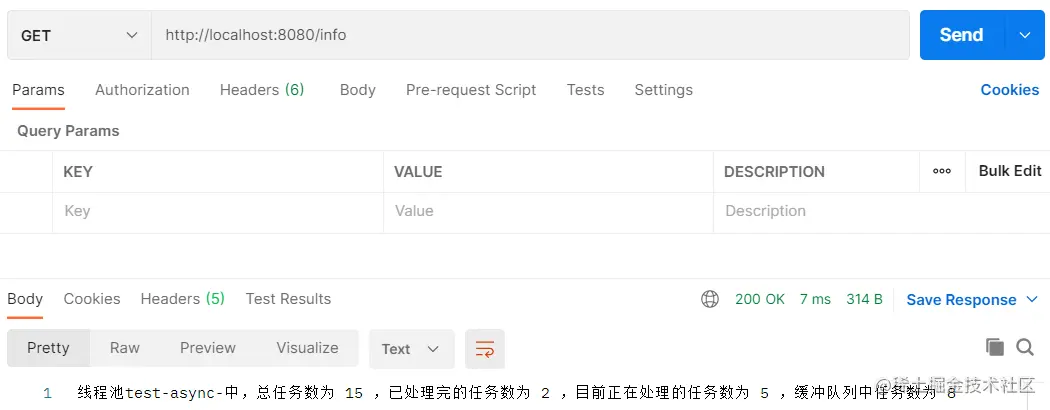The height and width of the screenshot is (410, 1050).
Task: Click the globe network icon
Action: click(x=710, y=299)
